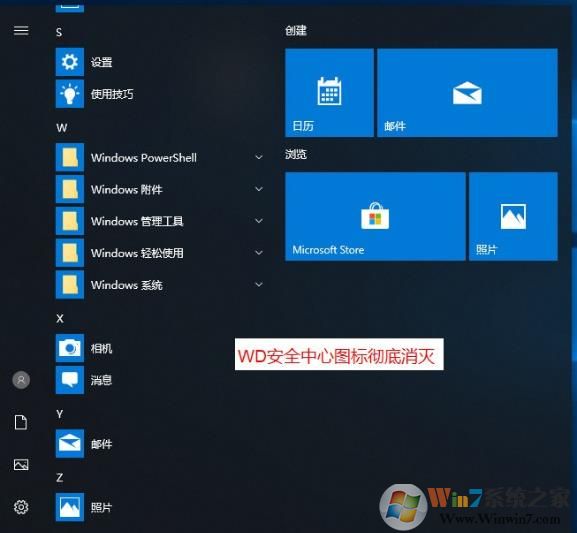Click the user account avatar icon
The image size is (577, 533).
click(x=21, y=380)
